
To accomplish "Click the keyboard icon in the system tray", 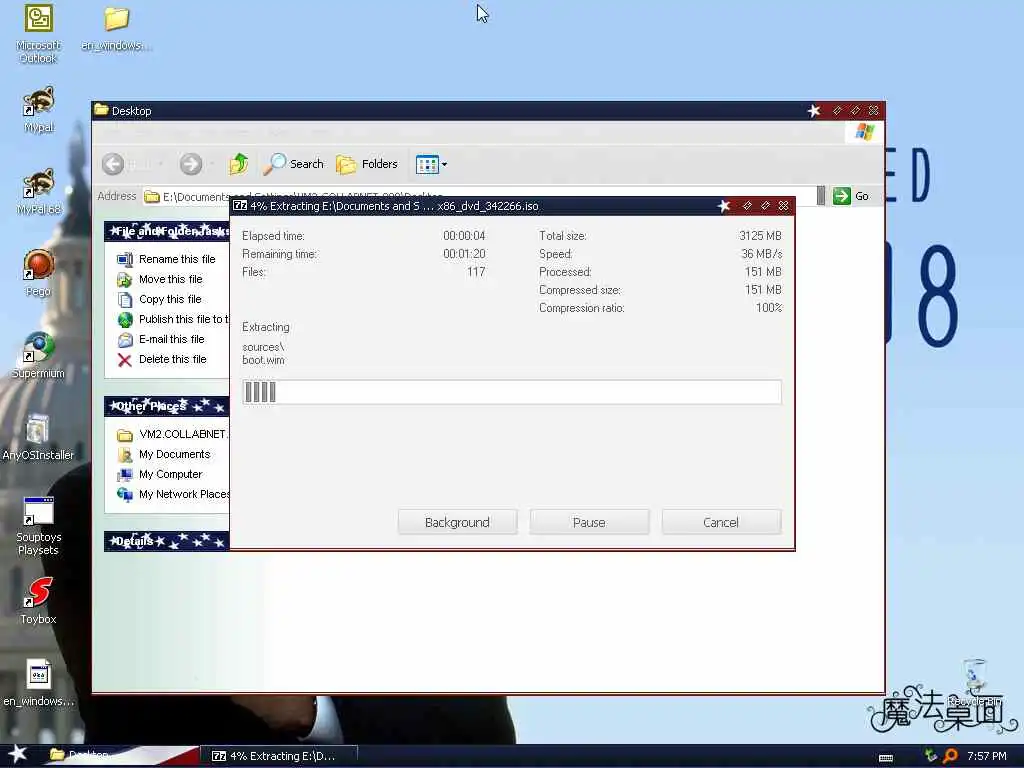I will coord(886,757).
